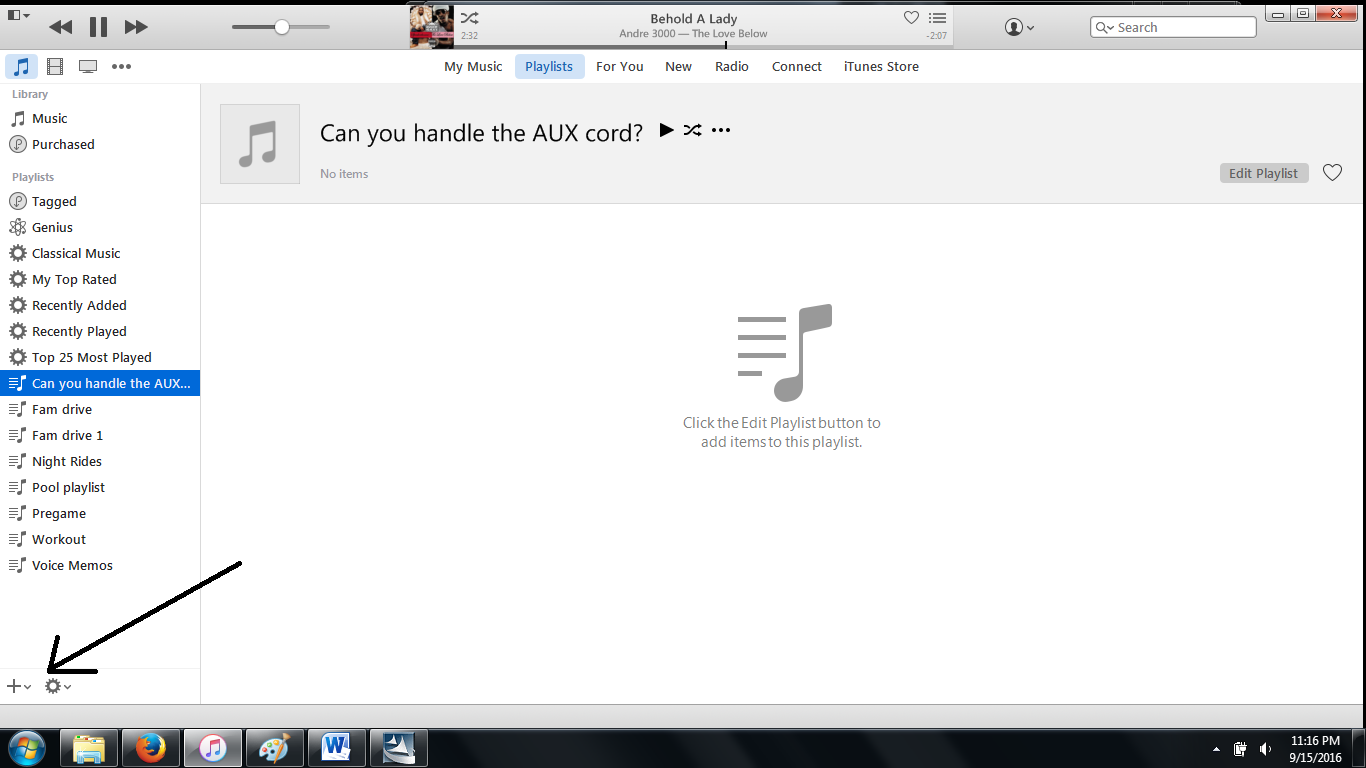This screenshot has height=768, width=1366.
Task: Select the Classical Music smart playlist
Action: tap(100, 253)
